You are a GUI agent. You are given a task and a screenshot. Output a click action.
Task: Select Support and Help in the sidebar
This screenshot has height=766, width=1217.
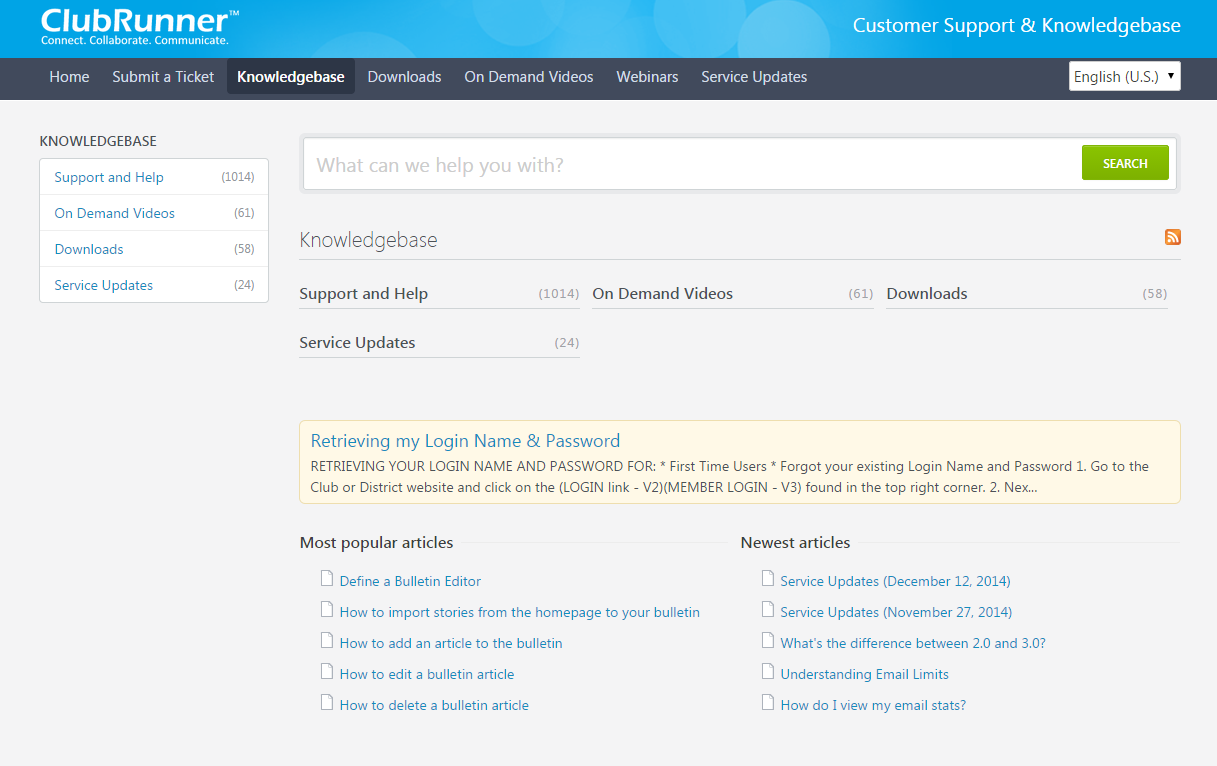click(108, 177)
